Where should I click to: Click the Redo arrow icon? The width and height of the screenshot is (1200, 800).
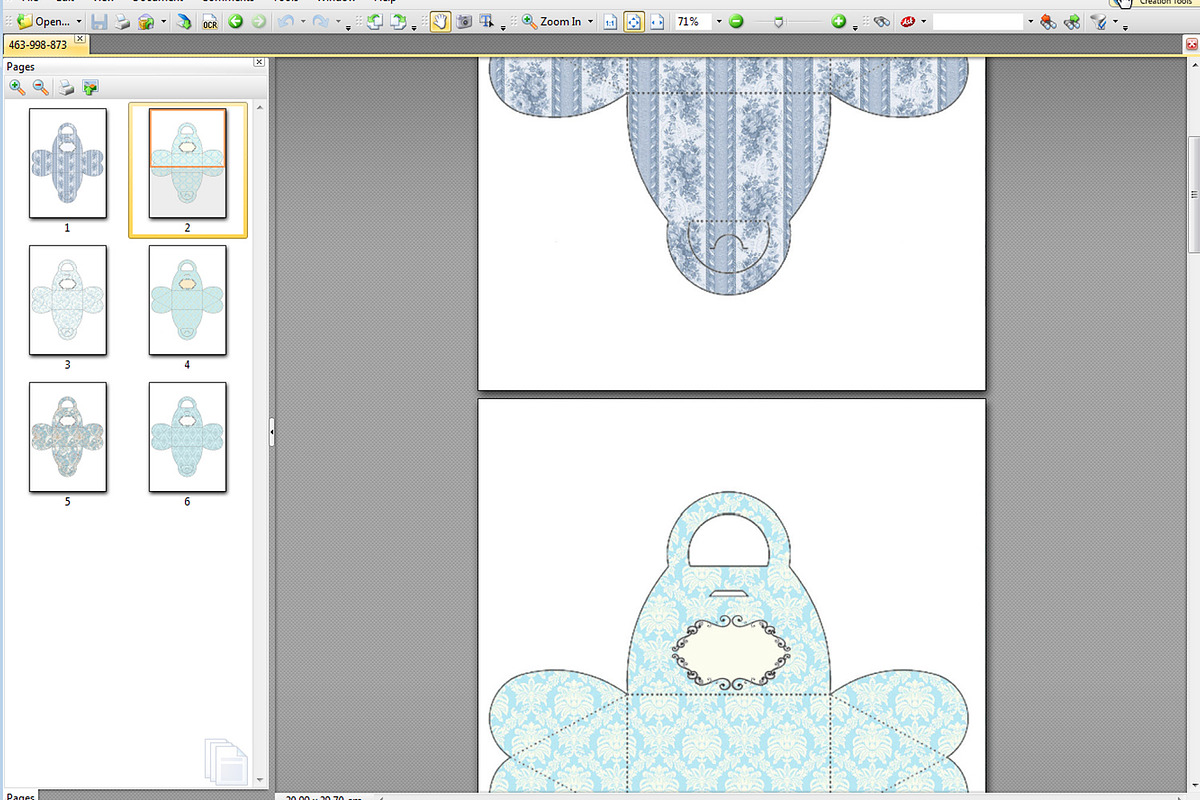point(321,21)
